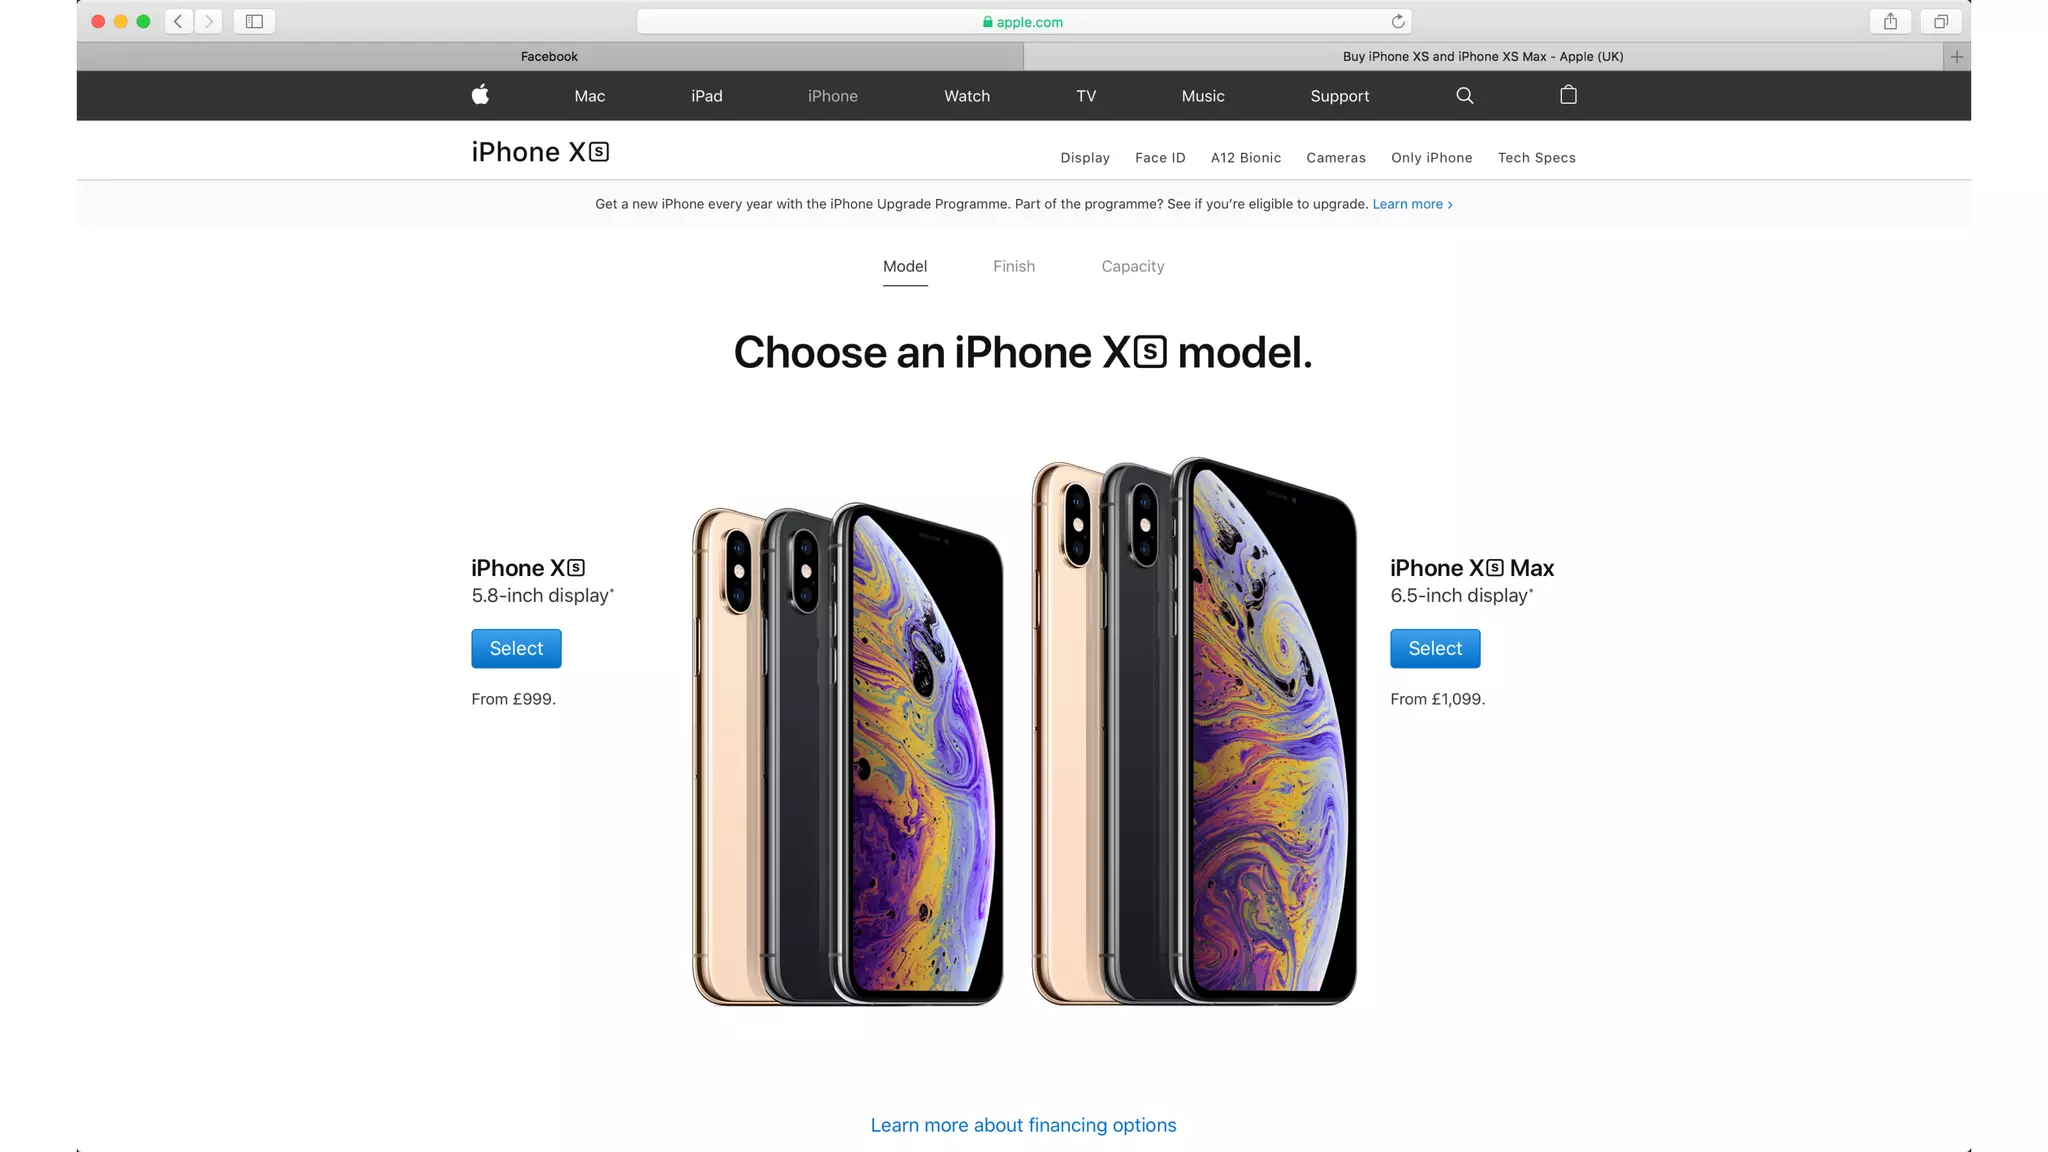This screenshot has height=1152, width=2048.
Task: Select the iPhone XS 5.8-inch model
Action: [x=516, y=648]
